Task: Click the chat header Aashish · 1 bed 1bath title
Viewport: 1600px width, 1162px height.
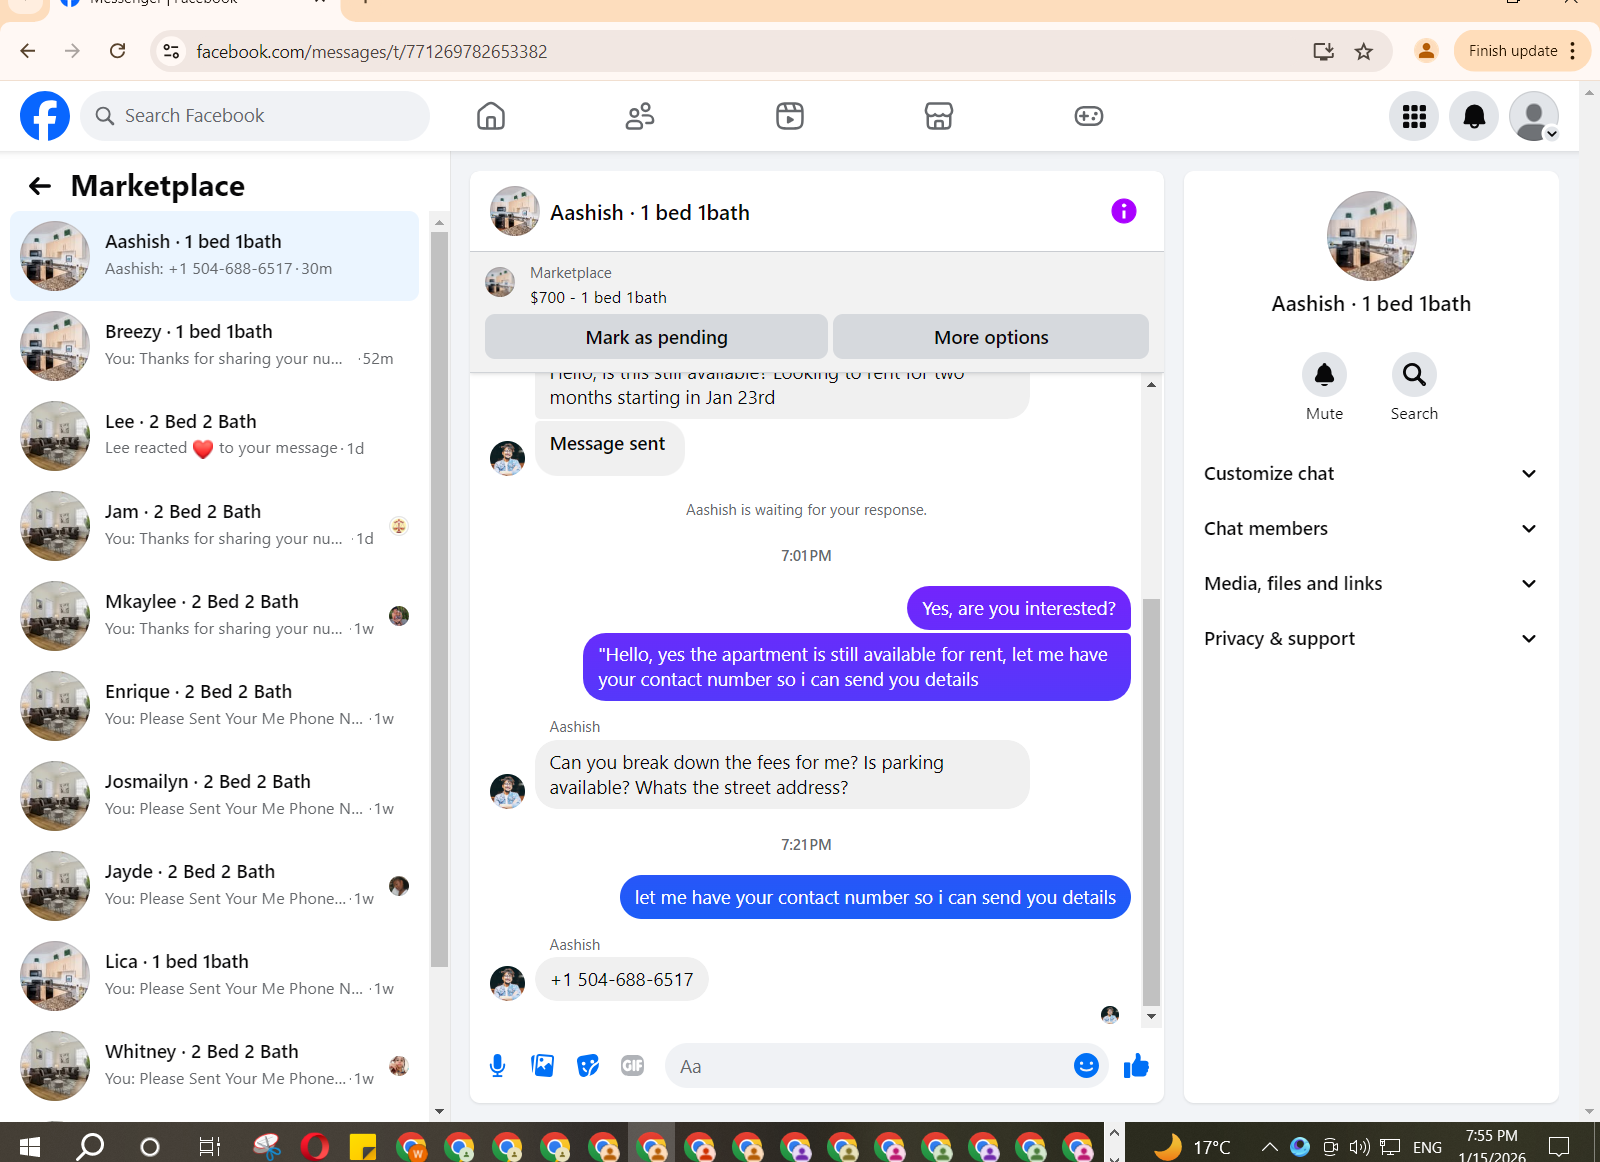Action: coord(650,213)
